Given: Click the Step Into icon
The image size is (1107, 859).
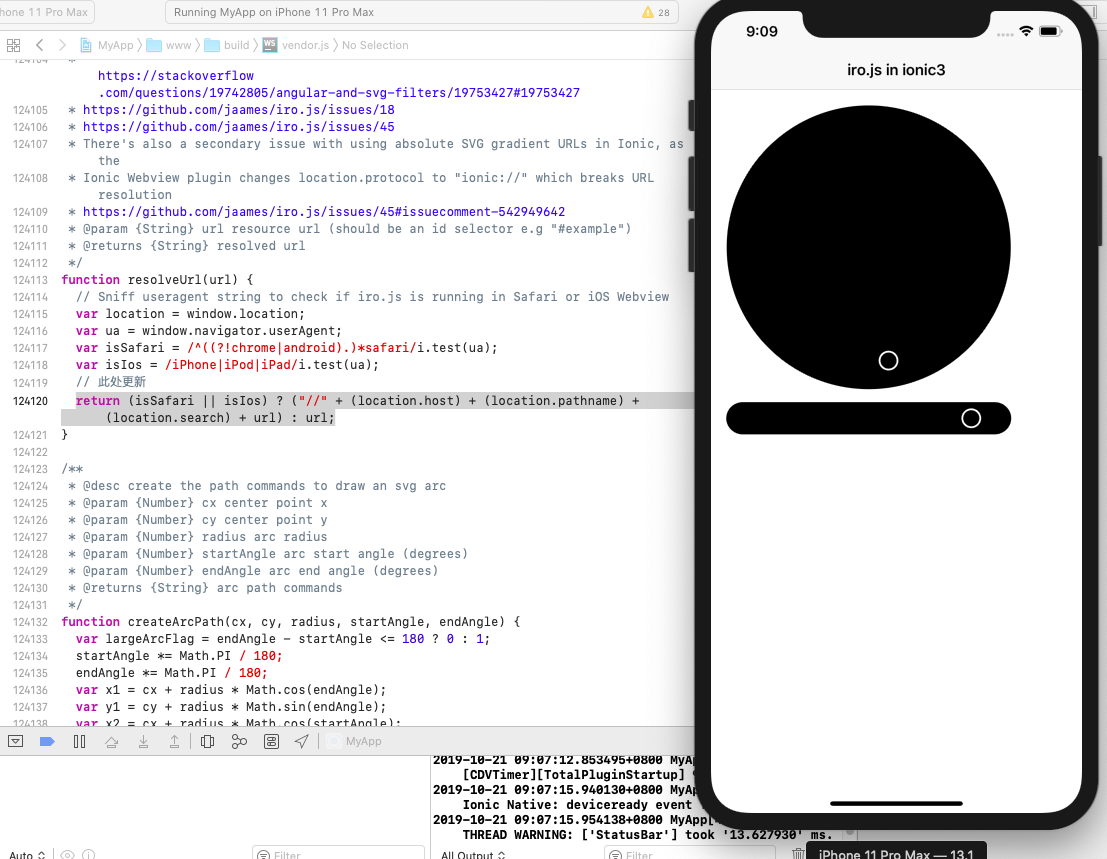Looking at the screenshot, I should pos(143,741).
